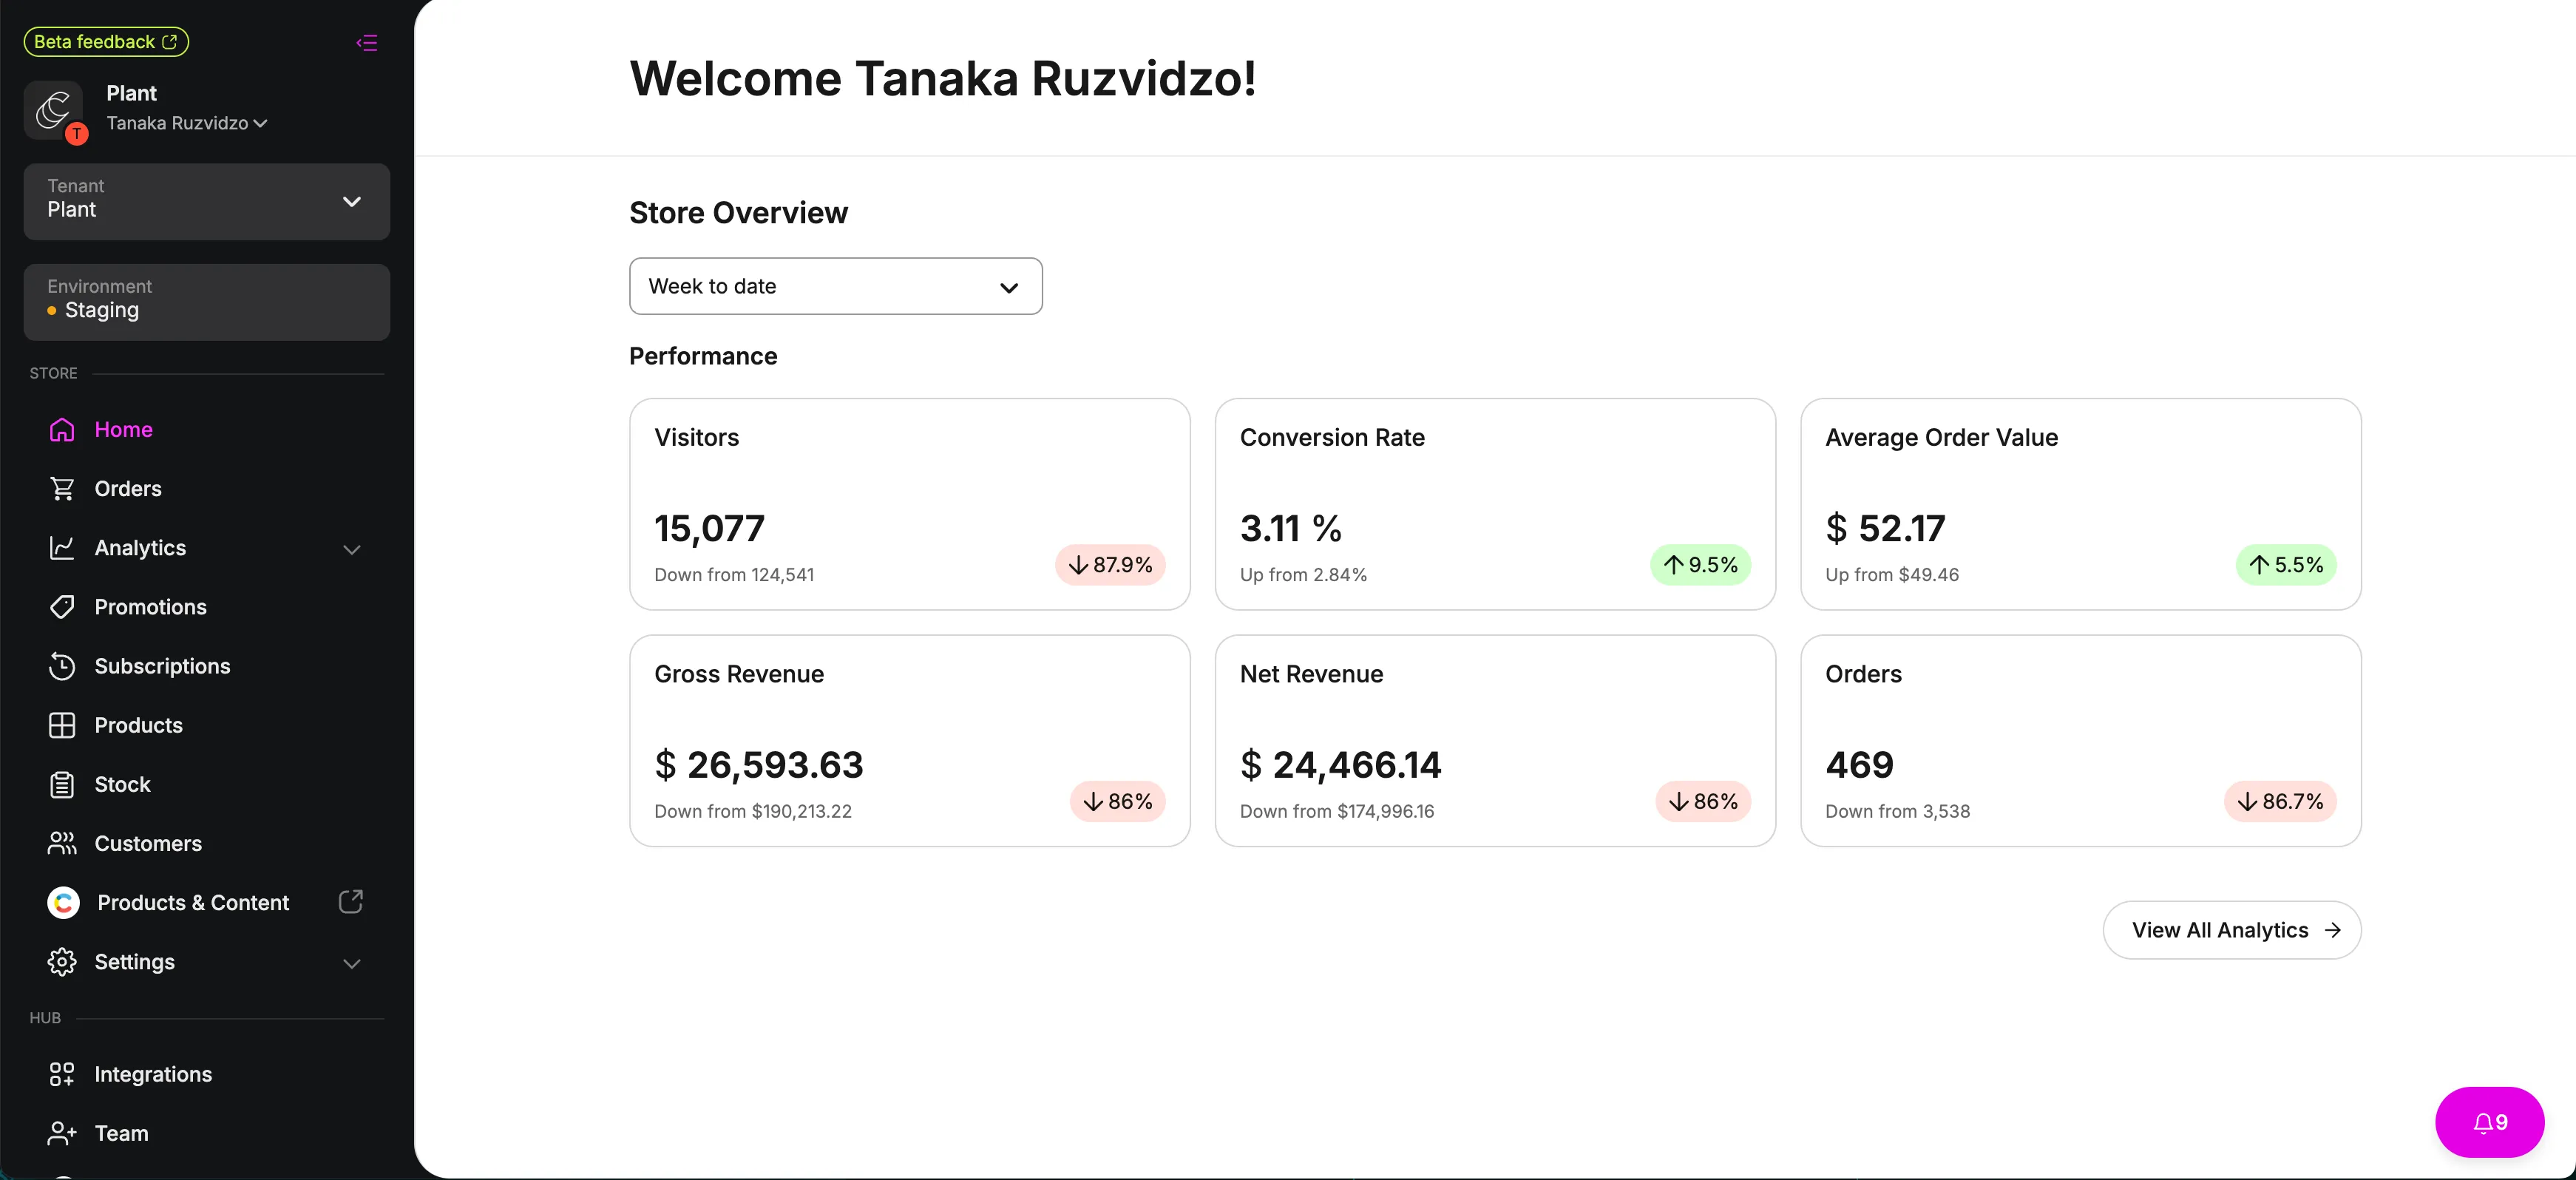Open notifications bell with 9 alerts
2576x1180 pixels.
click(x=2490, y=1123)
